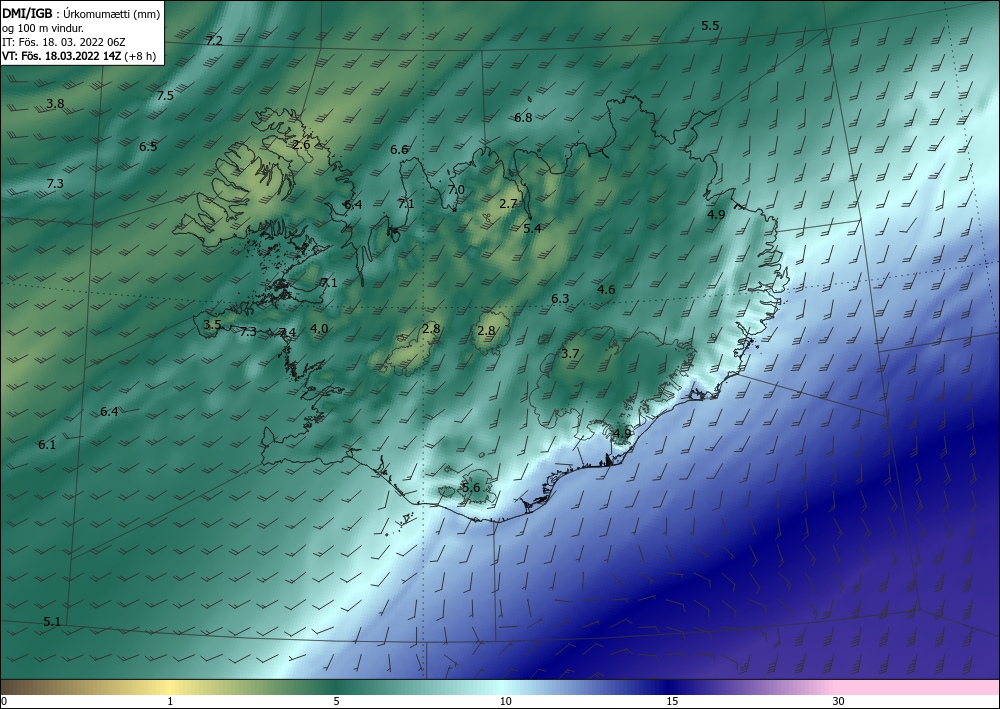Image resolution: width=1000 pixels, height=709 pixels.
Task: Click the 5.1 value label
Action: (x=52, y=622)
